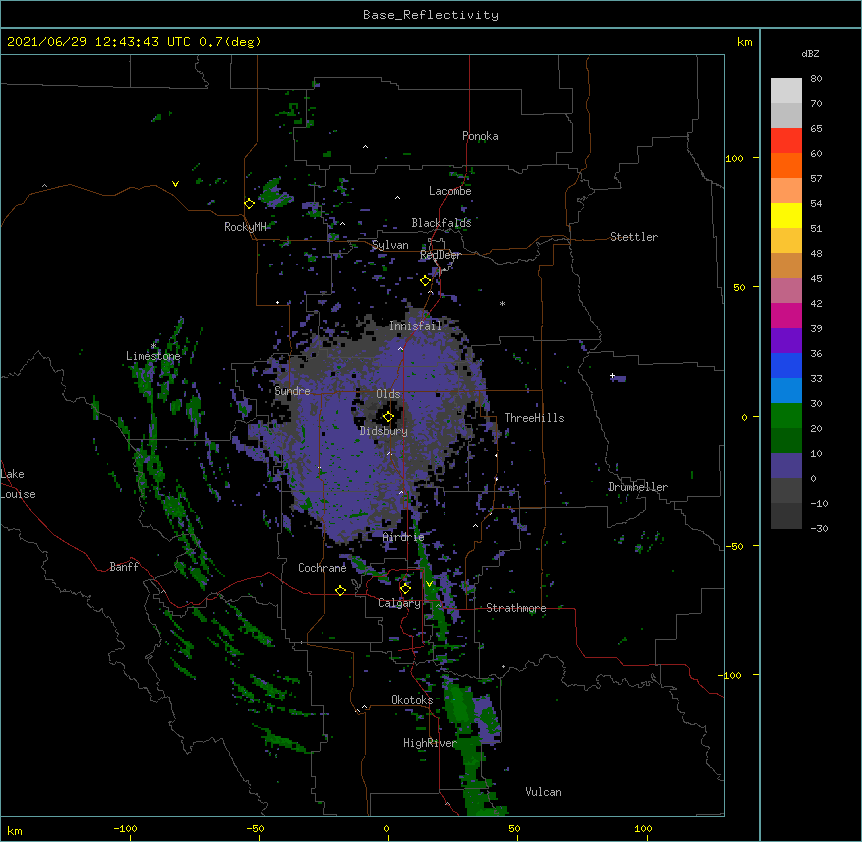Viewport: 862px width, 842px height.
Task: Click the Lacombe town label
Action: point(450,191)
